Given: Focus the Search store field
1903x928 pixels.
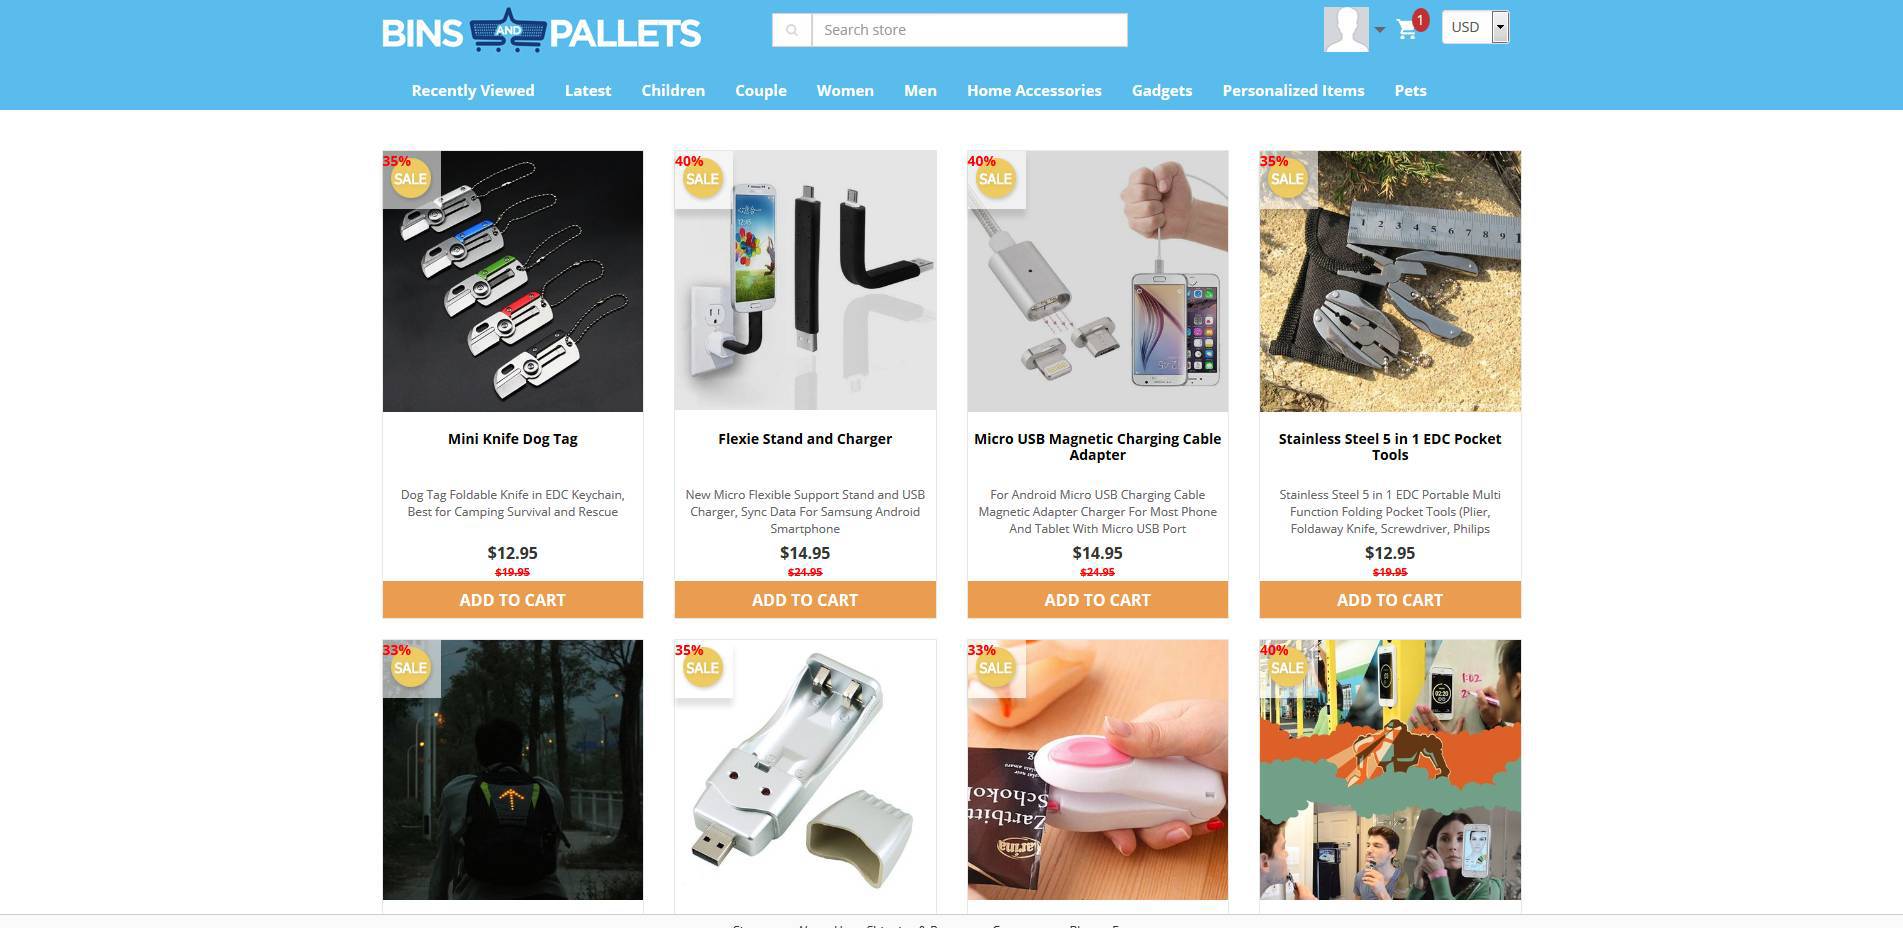Looking at the screenshot, I should [x=969, y=30].
